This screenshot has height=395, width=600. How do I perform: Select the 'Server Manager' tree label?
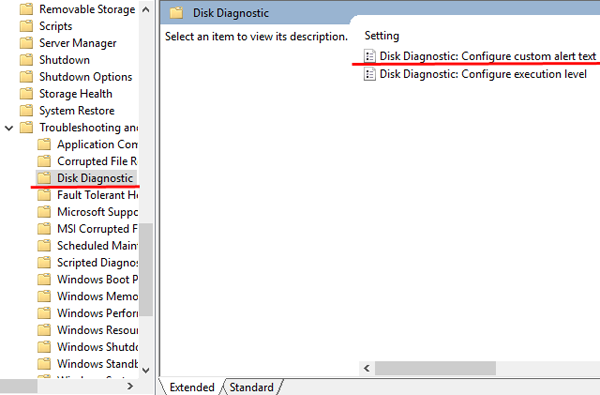pyautogui.click(x=78, y=42)
